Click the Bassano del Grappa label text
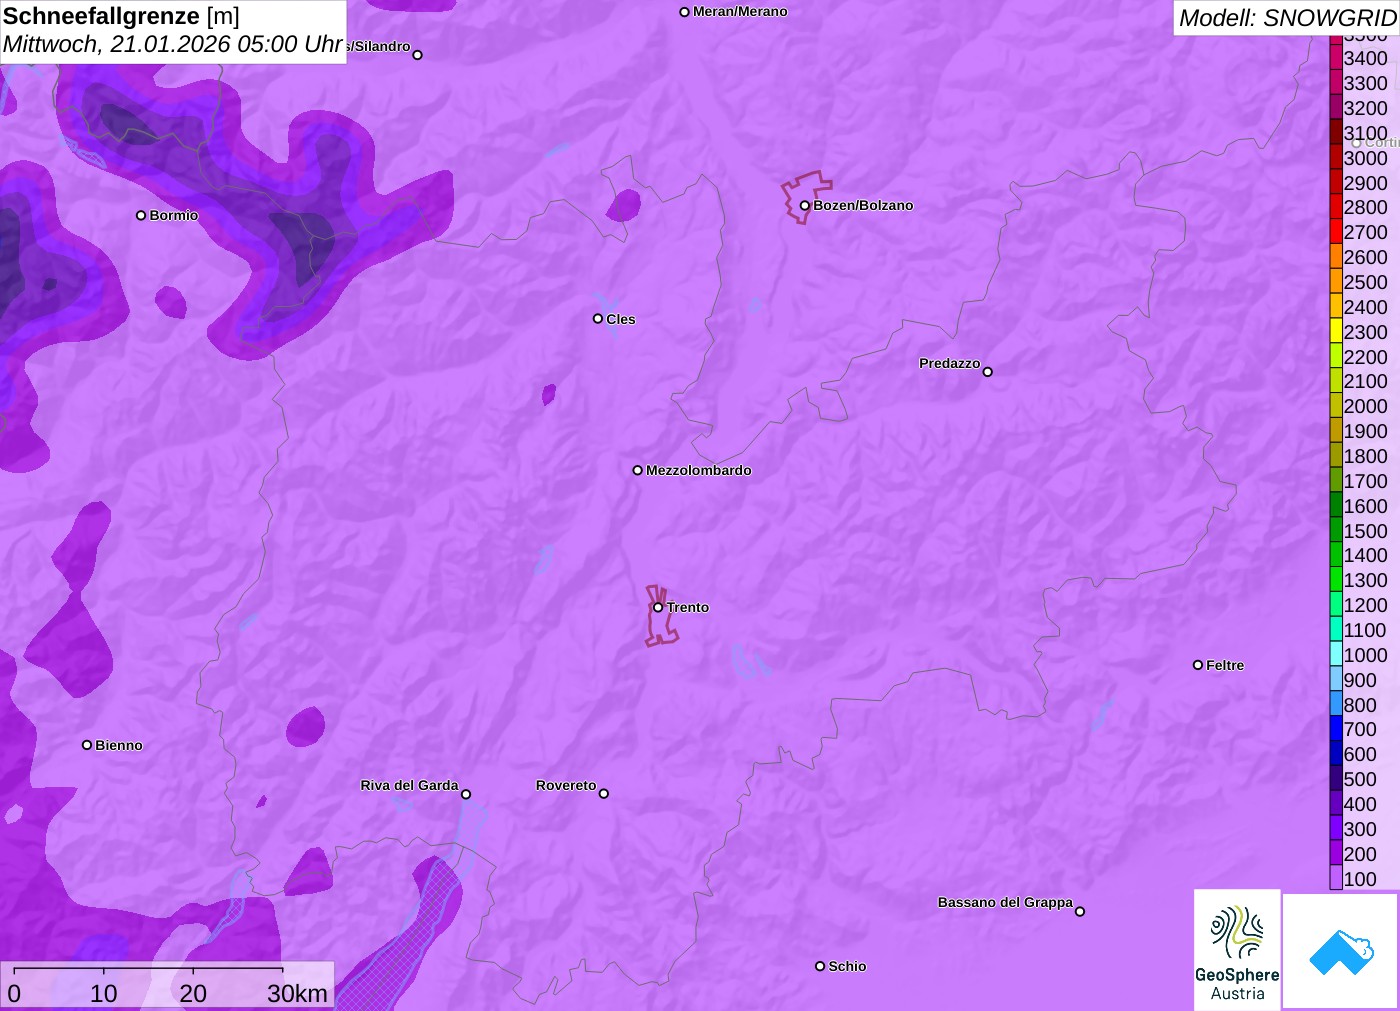1400x1011 pixels. click(1005, 902)
